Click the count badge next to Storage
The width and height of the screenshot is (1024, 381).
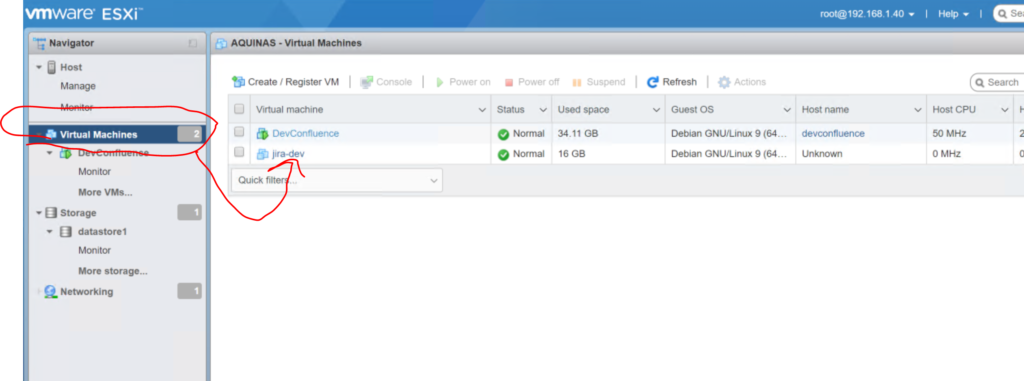coord(189,213)
